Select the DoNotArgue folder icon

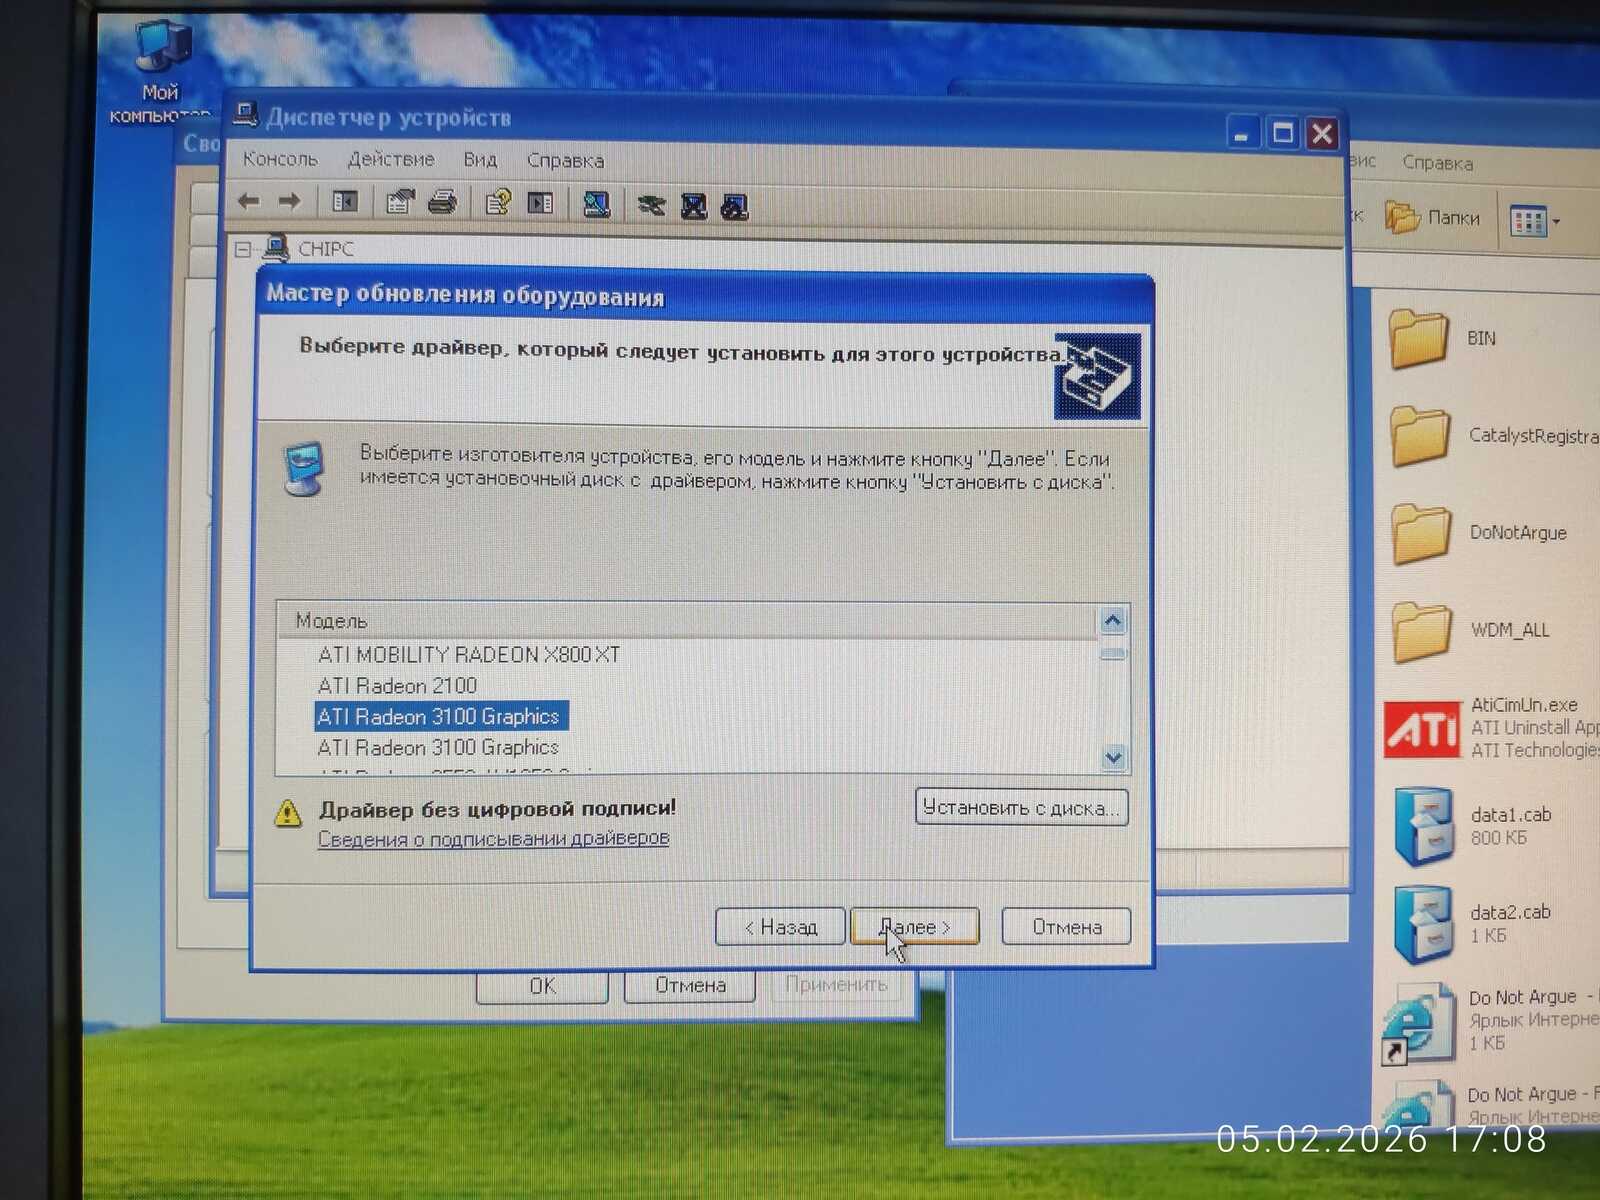coord(1421,533)
